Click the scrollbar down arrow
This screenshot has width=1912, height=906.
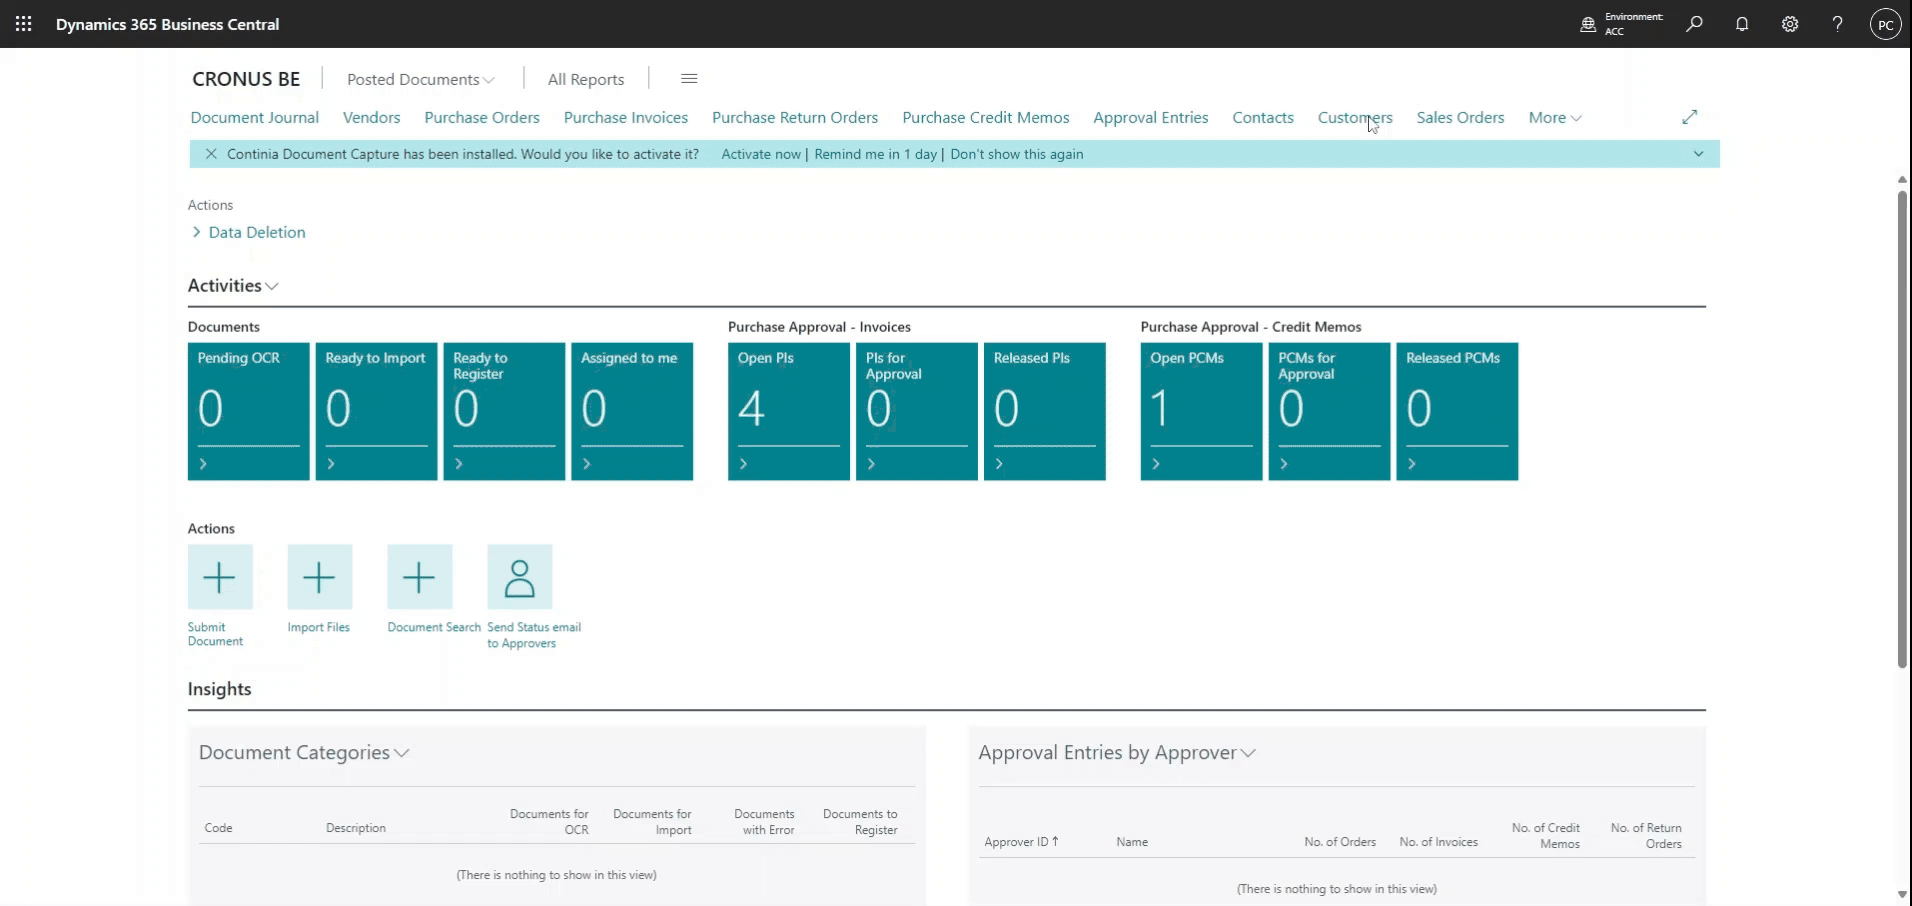point(1902,895)
